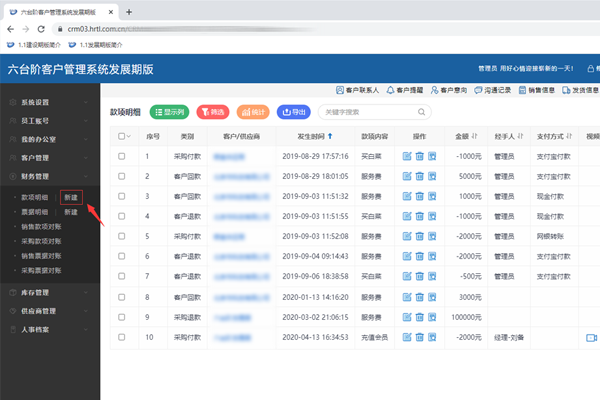The width and height of the screenshot is (600, 400).
Task: Click the red 筛选 filter button
Action: coord(213,112)
